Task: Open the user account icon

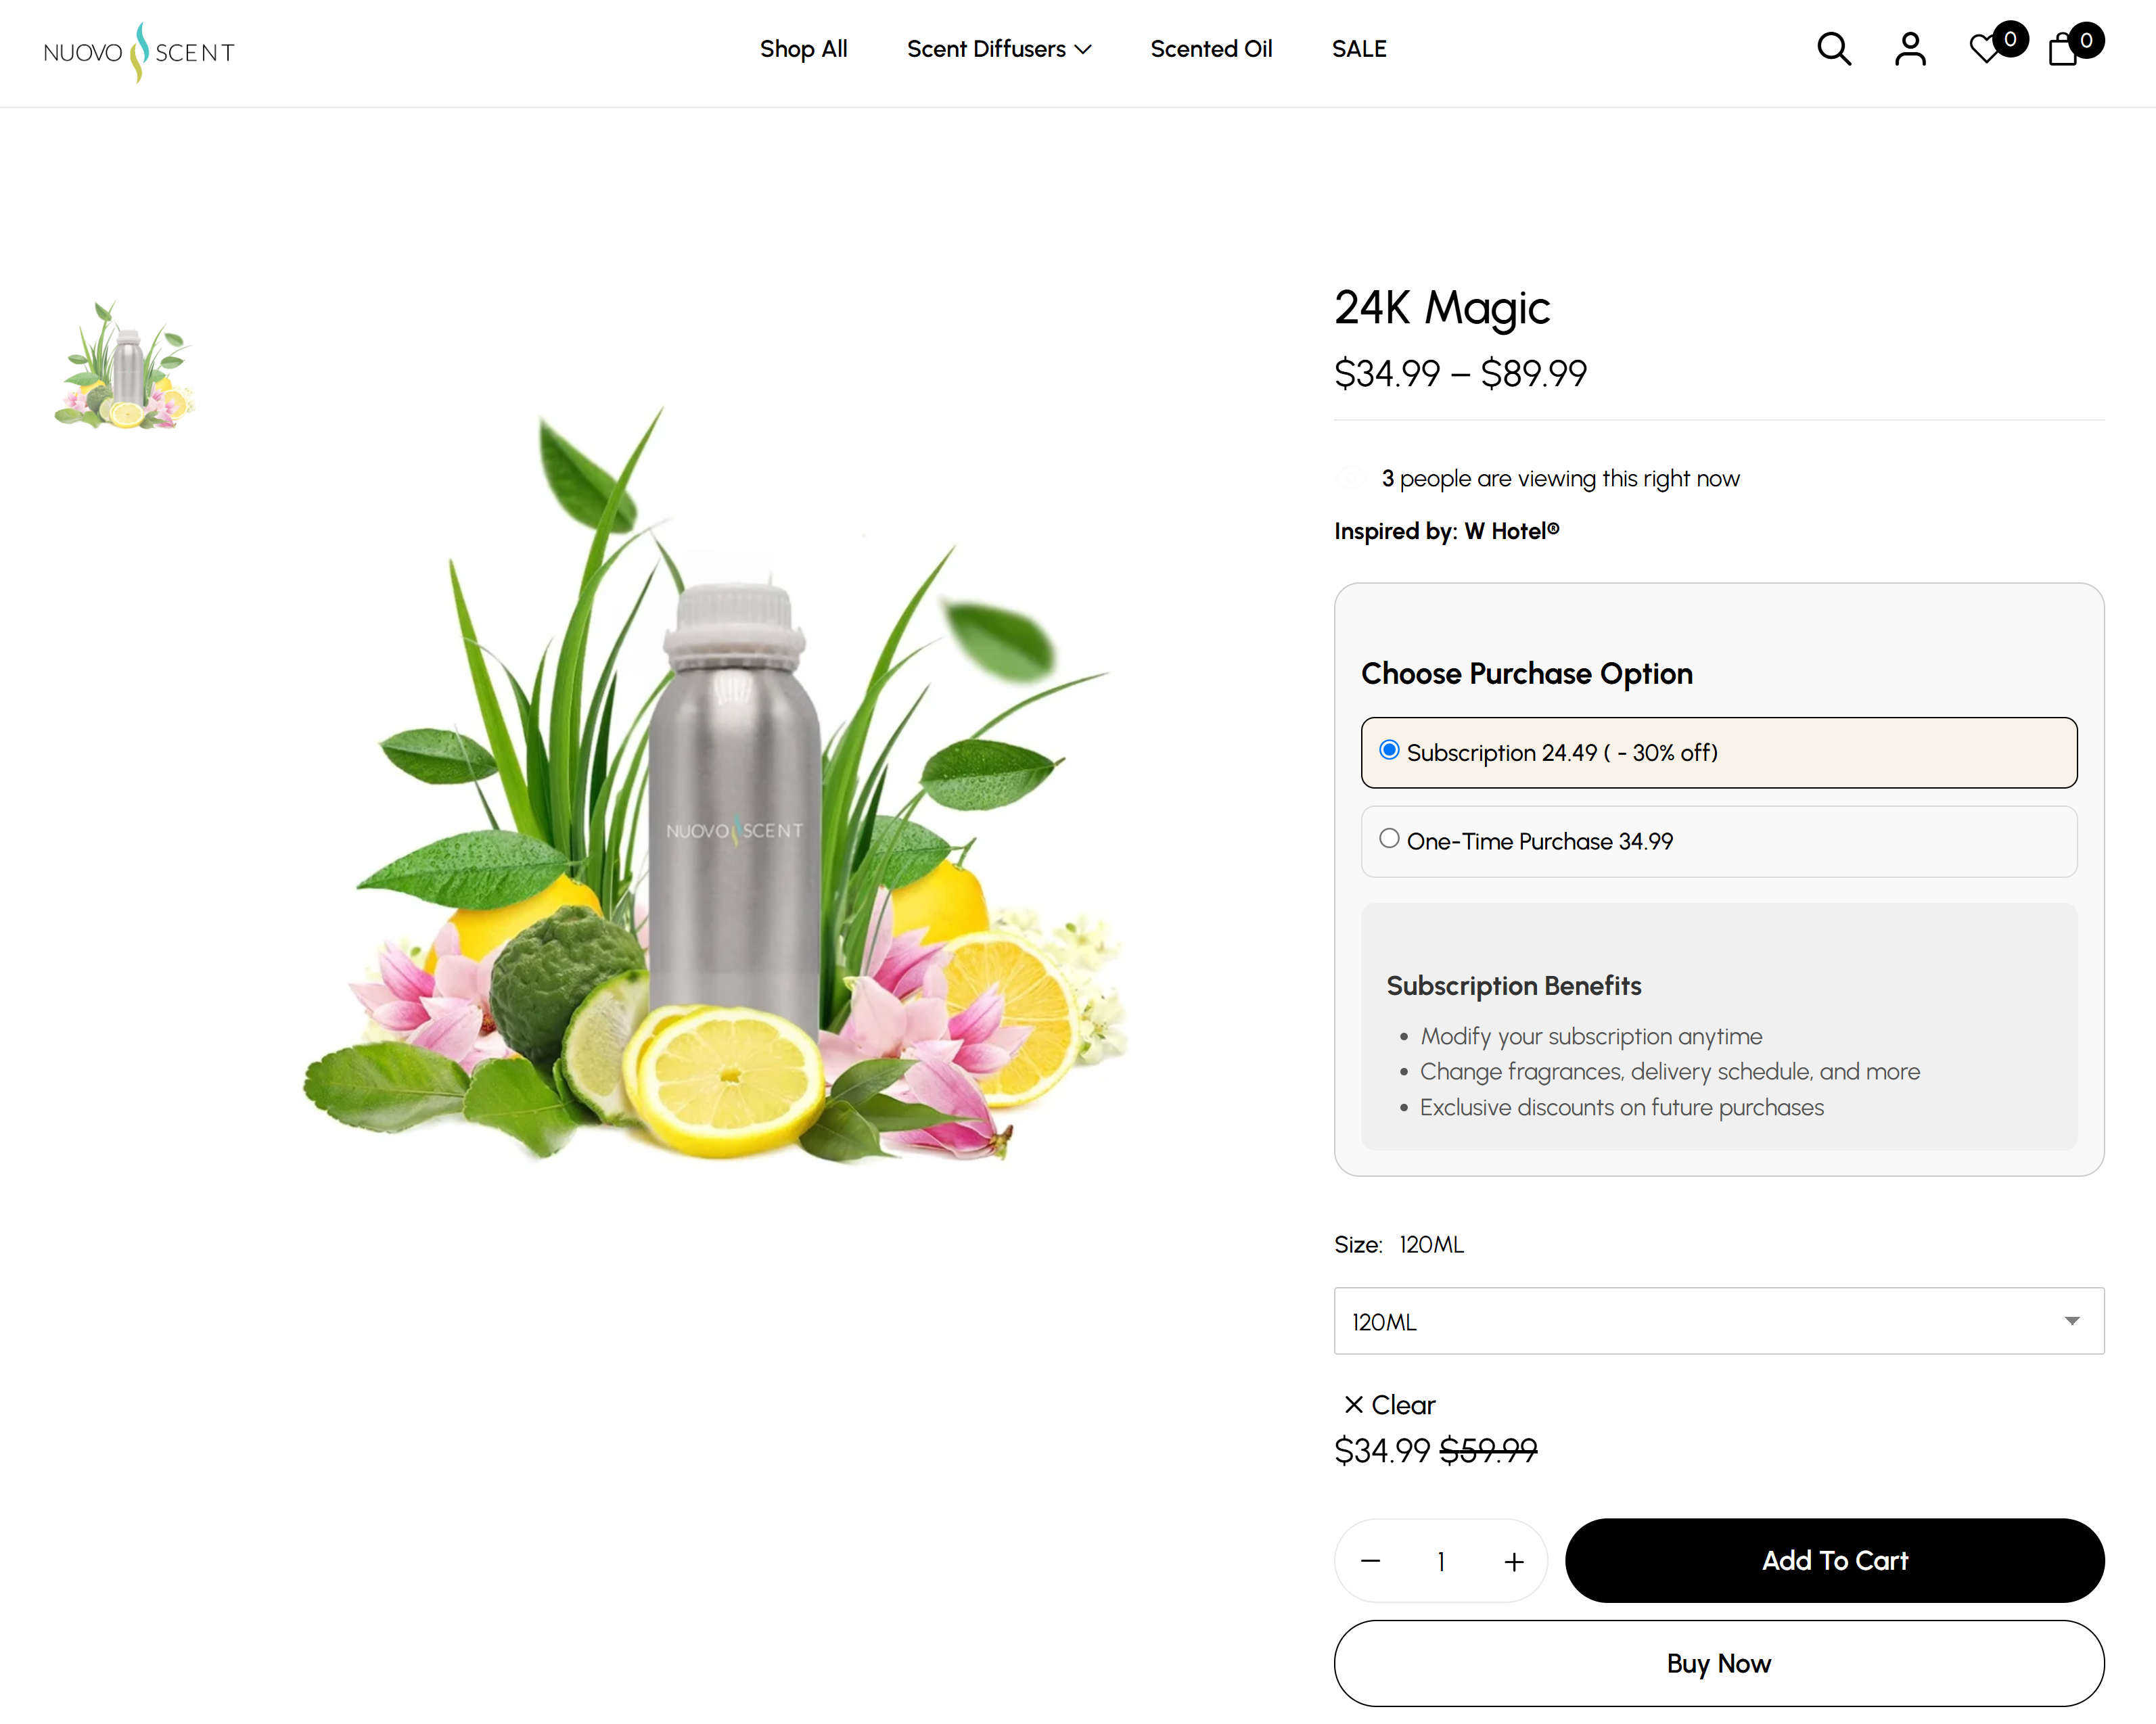Action: 1909,49
